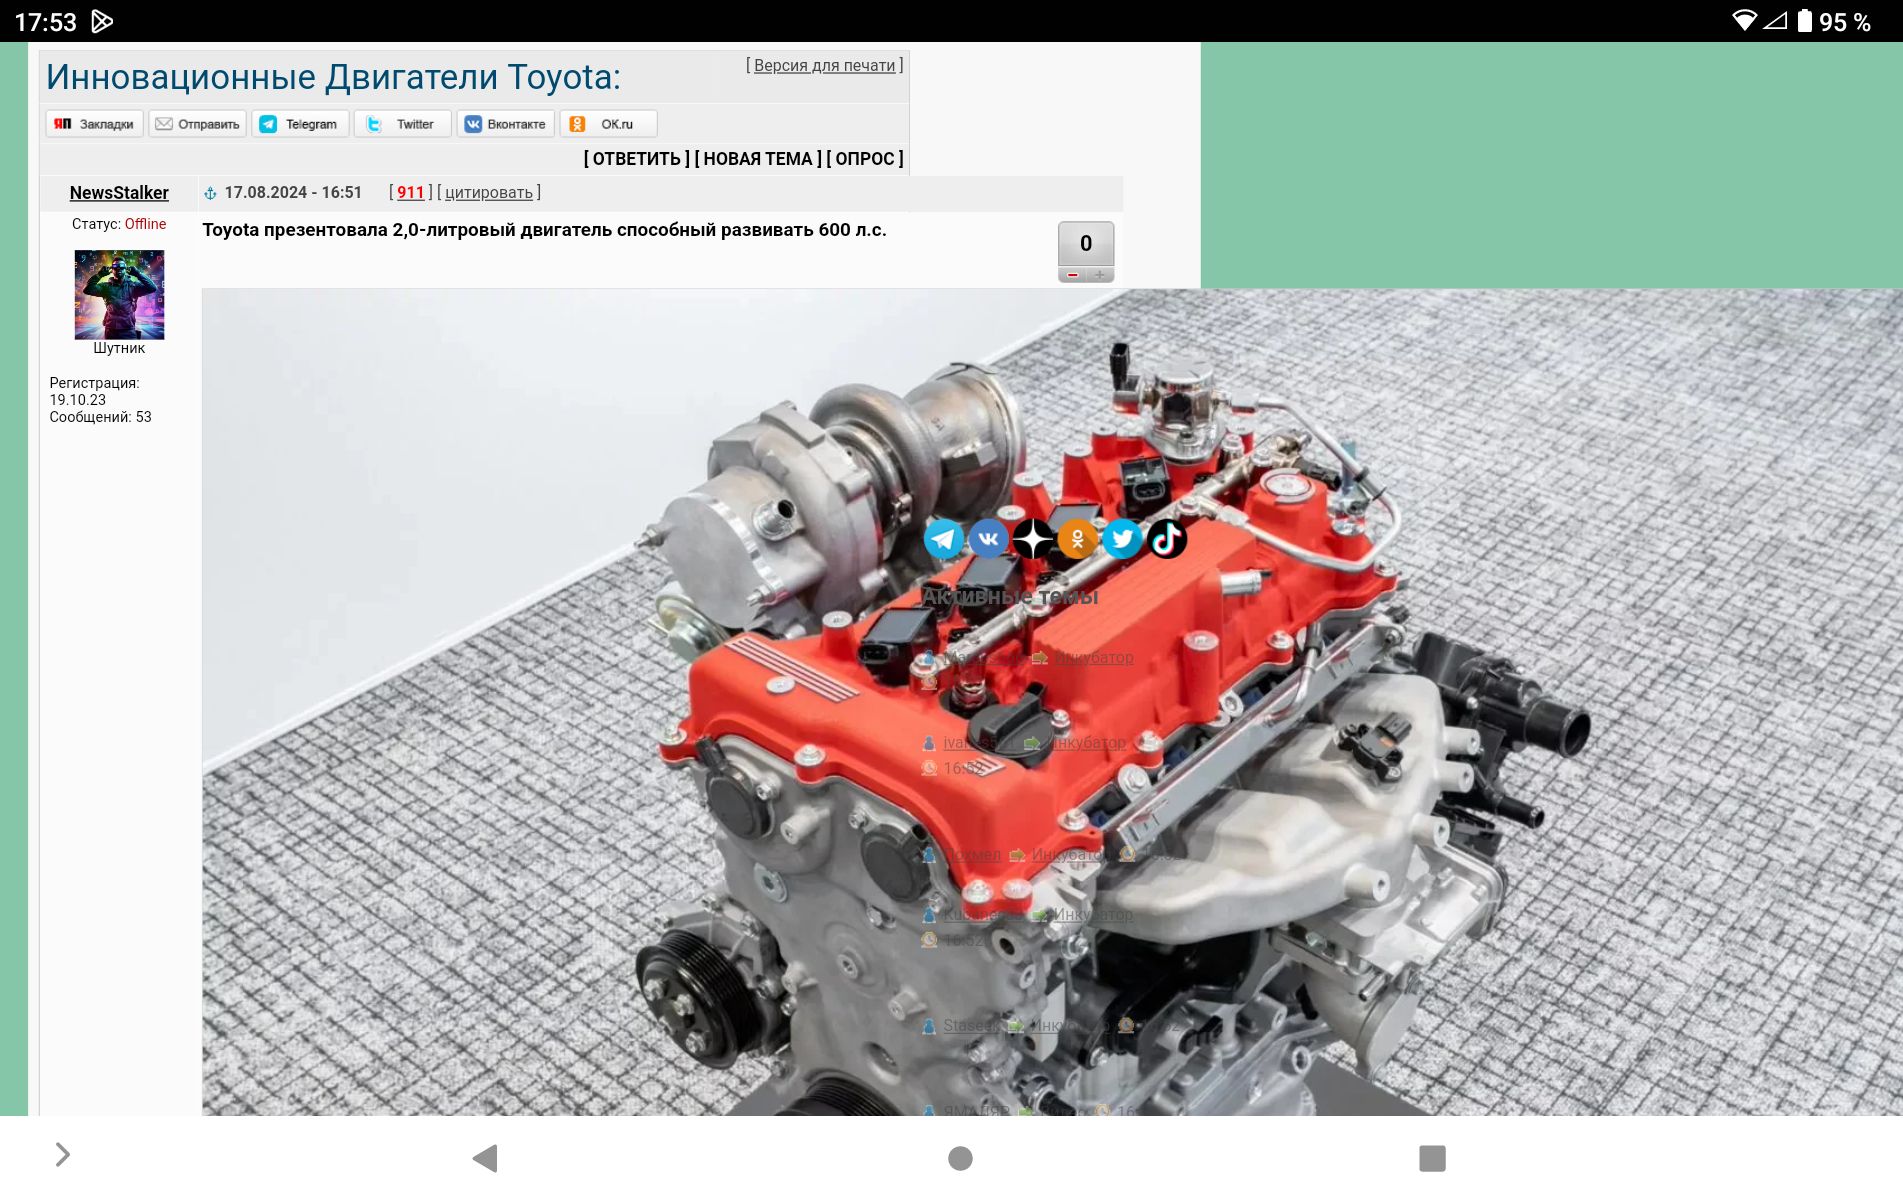Share the topic via the Twitter toolbar button
This screenshot has width=1903, height=1200.
(403, 124)
